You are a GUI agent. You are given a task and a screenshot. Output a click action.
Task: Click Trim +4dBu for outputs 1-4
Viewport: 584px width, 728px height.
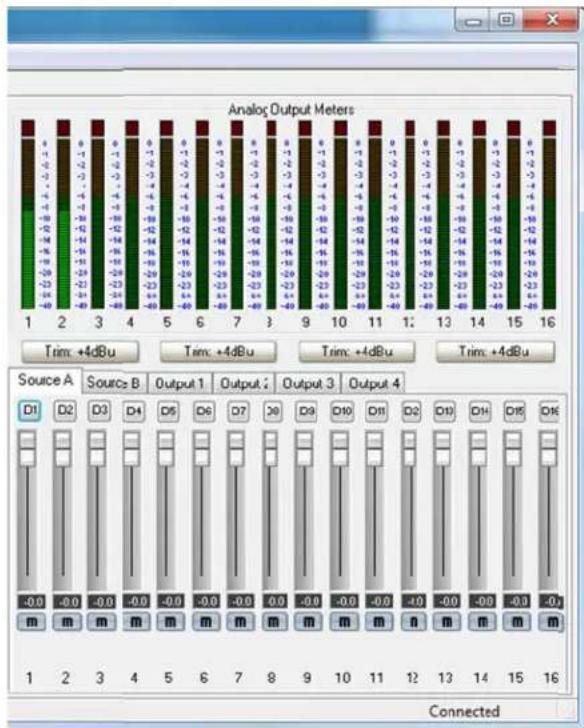[80, 351]
